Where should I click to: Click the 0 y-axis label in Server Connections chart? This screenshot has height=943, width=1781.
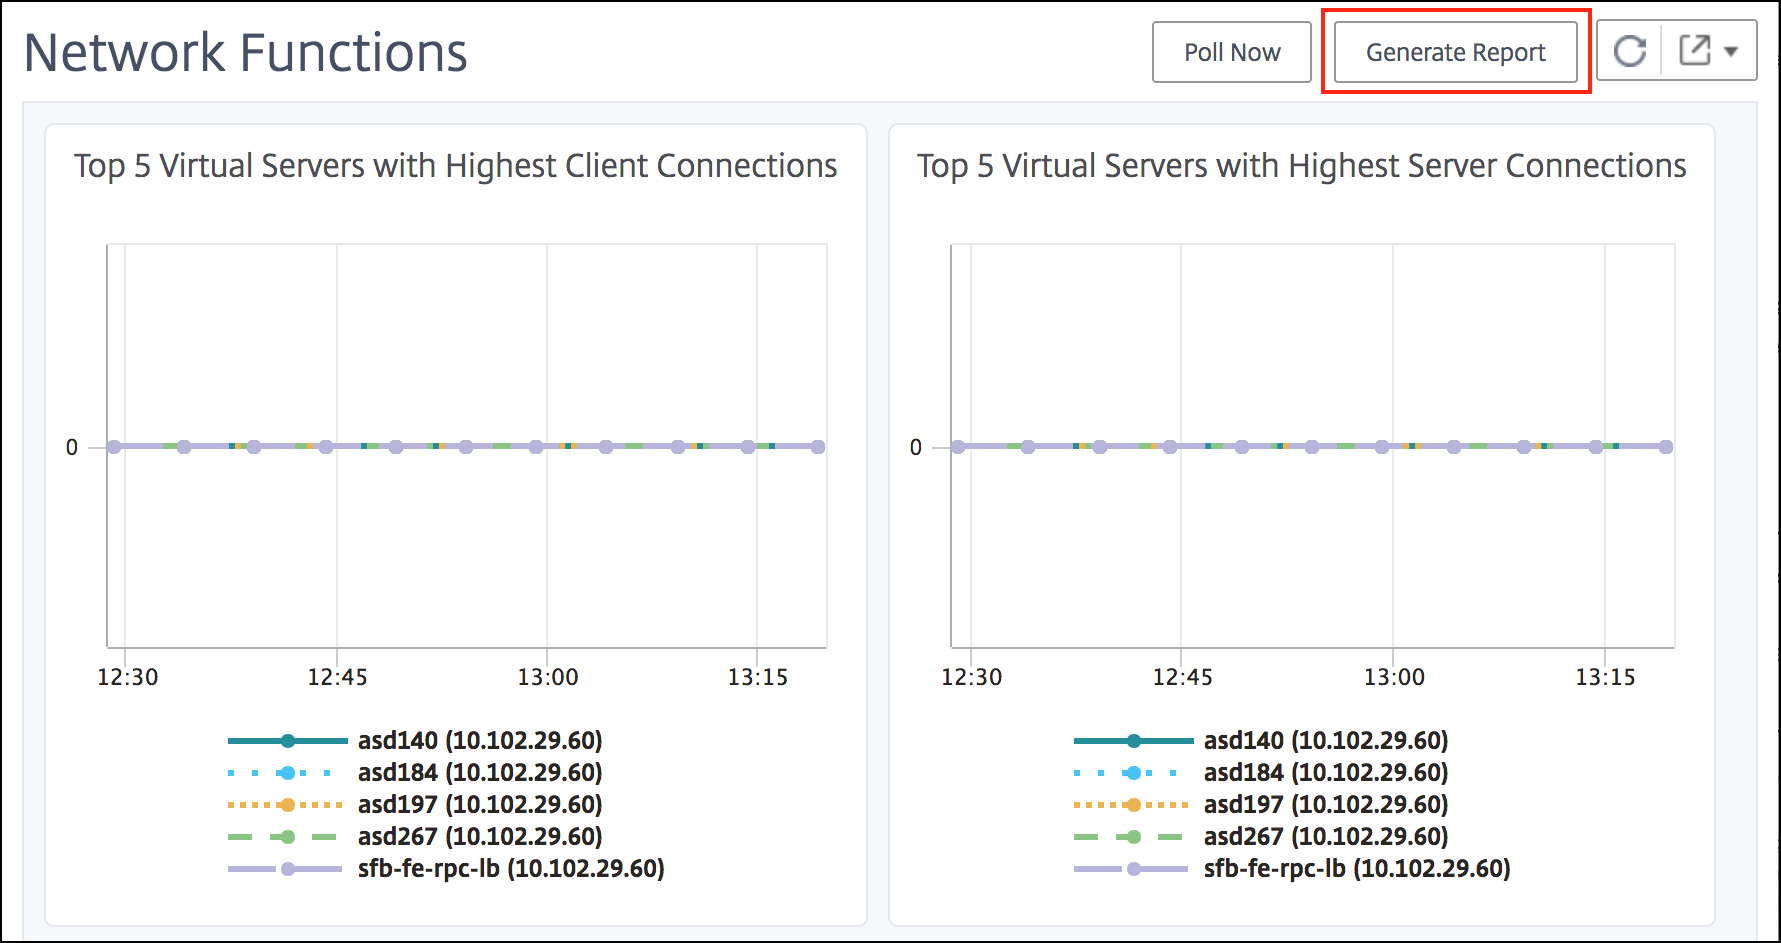pos(916,448)
